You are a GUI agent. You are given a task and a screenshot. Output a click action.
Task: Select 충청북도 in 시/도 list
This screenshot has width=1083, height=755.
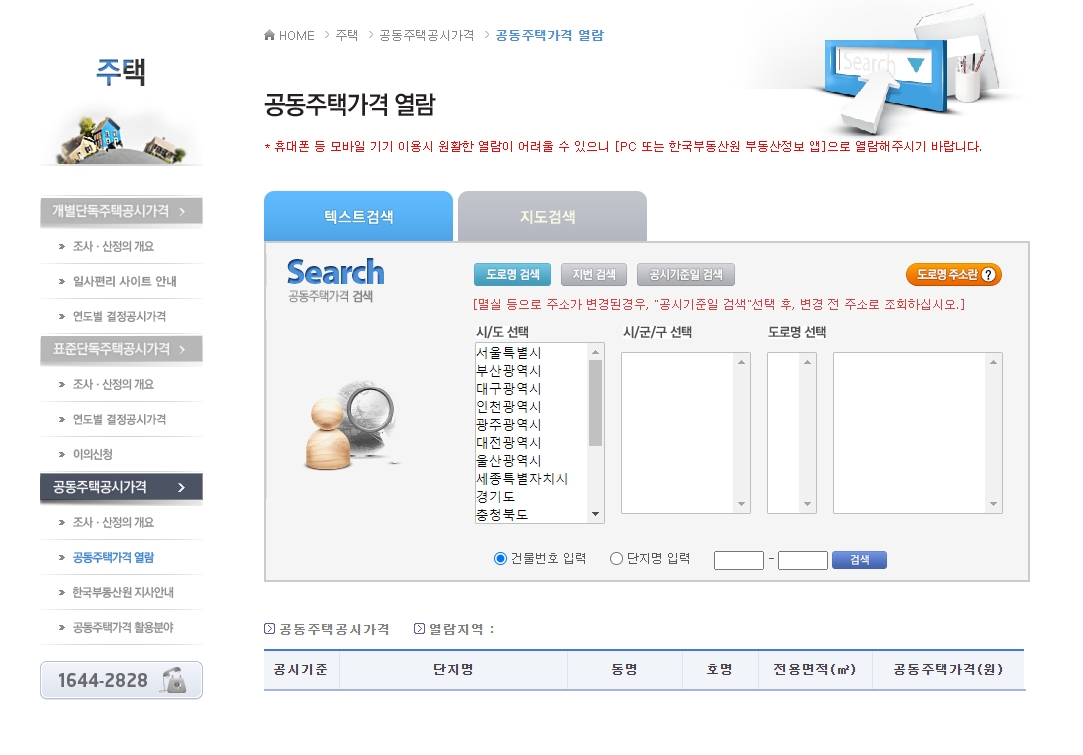click(530, 514)
